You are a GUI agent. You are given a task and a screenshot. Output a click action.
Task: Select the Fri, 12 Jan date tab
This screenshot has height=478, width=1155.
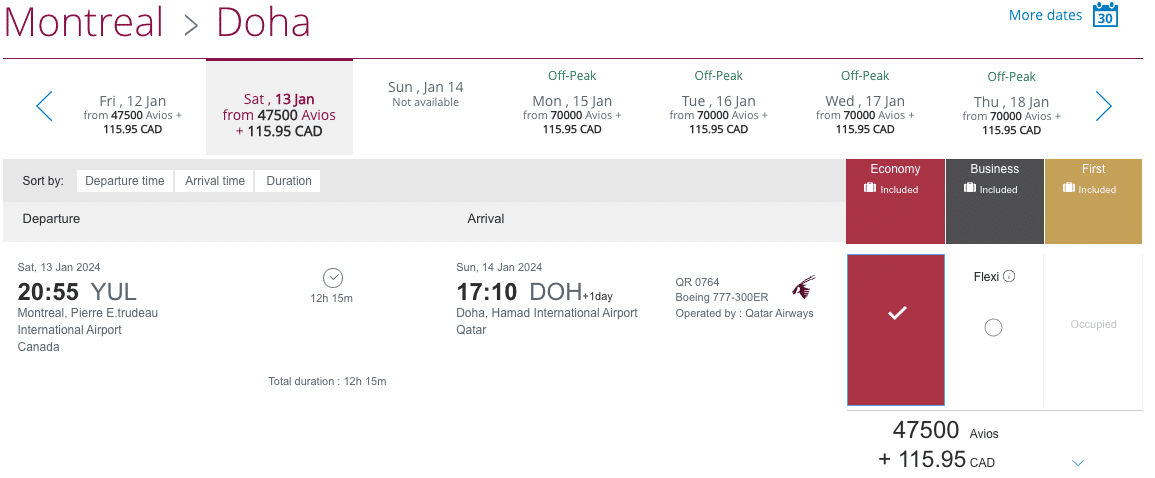click(x=132, y=108)
